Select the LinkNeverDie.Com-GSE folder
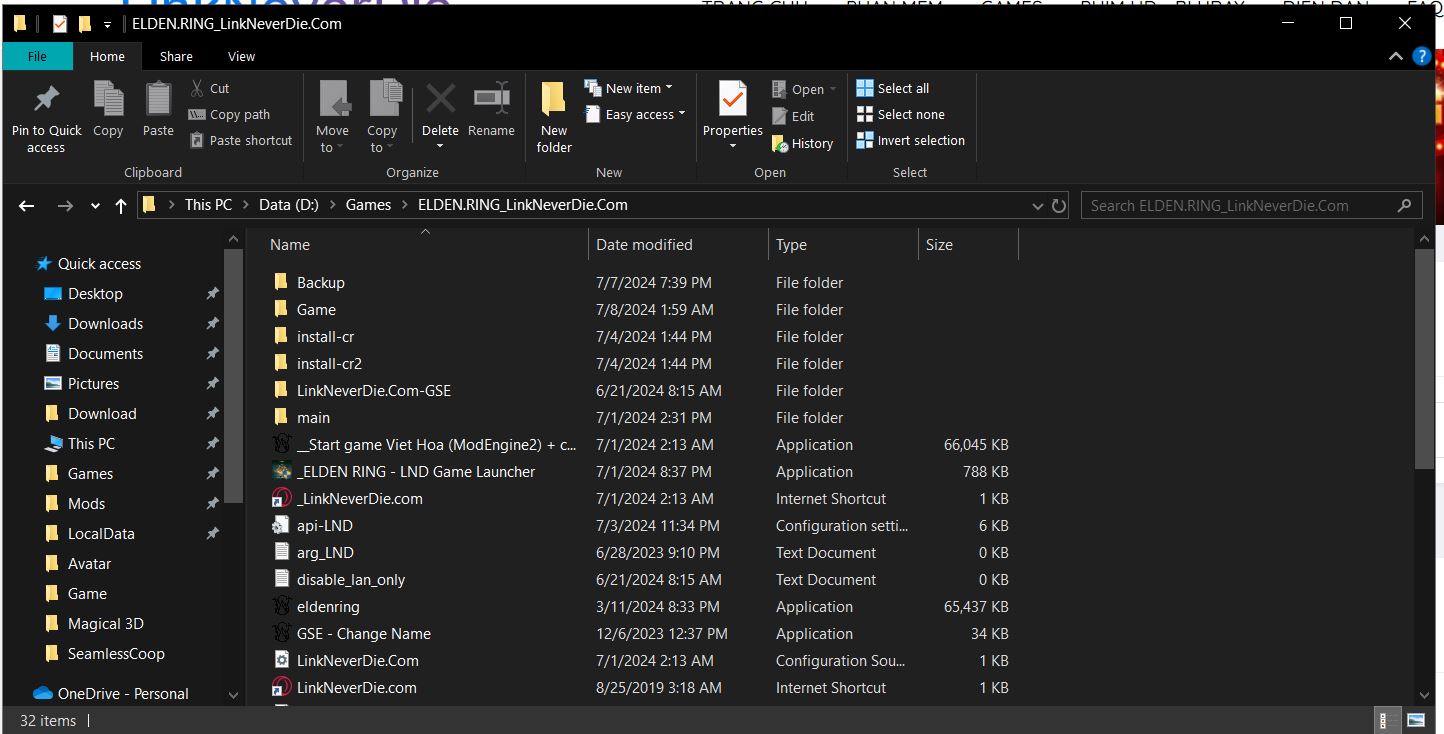This screenshot has height=734, width=1444. click(373, 391)
